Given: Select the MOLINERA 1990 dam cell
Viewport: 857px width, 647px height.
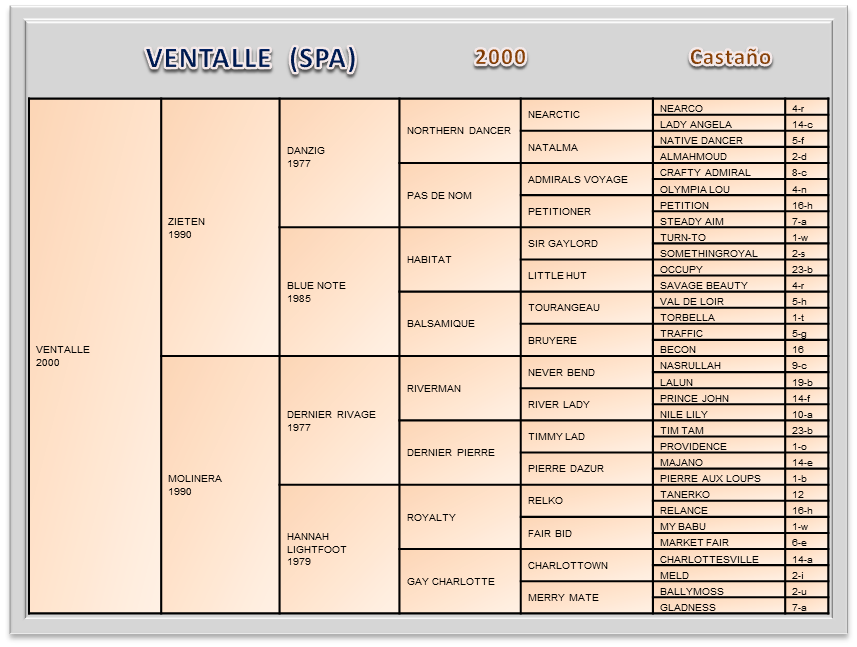Looking at the screenshot, I should pyautogui.click(x=219, y=484).
